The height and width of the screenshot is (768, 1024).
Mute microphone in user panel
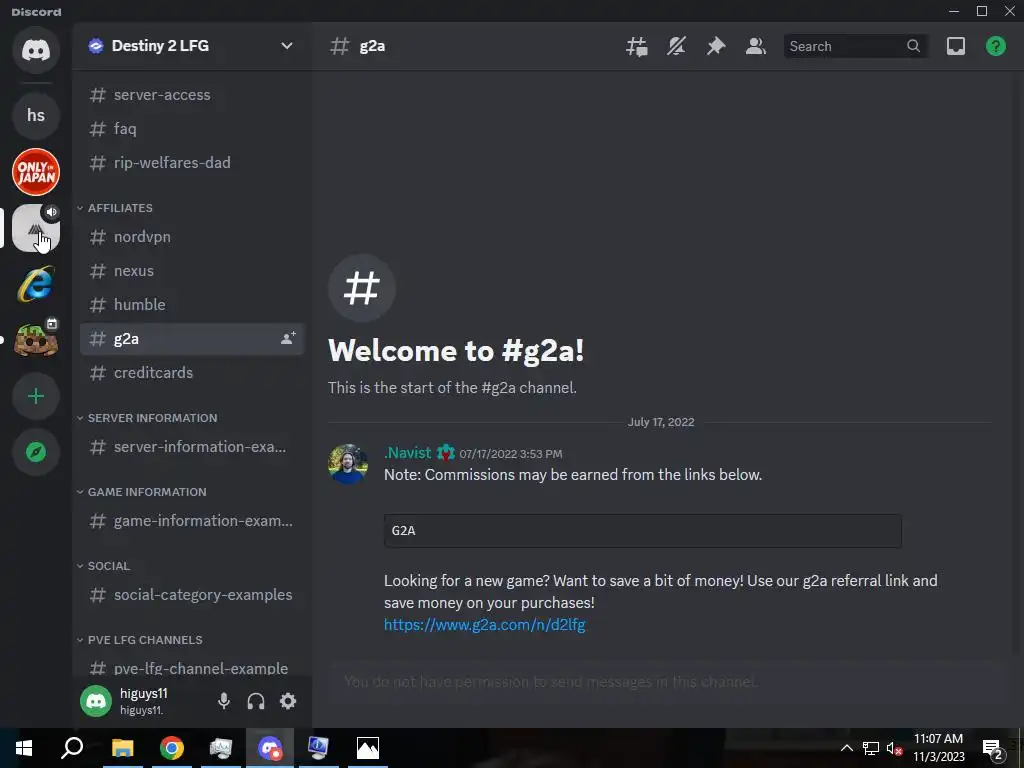point(224,701)
